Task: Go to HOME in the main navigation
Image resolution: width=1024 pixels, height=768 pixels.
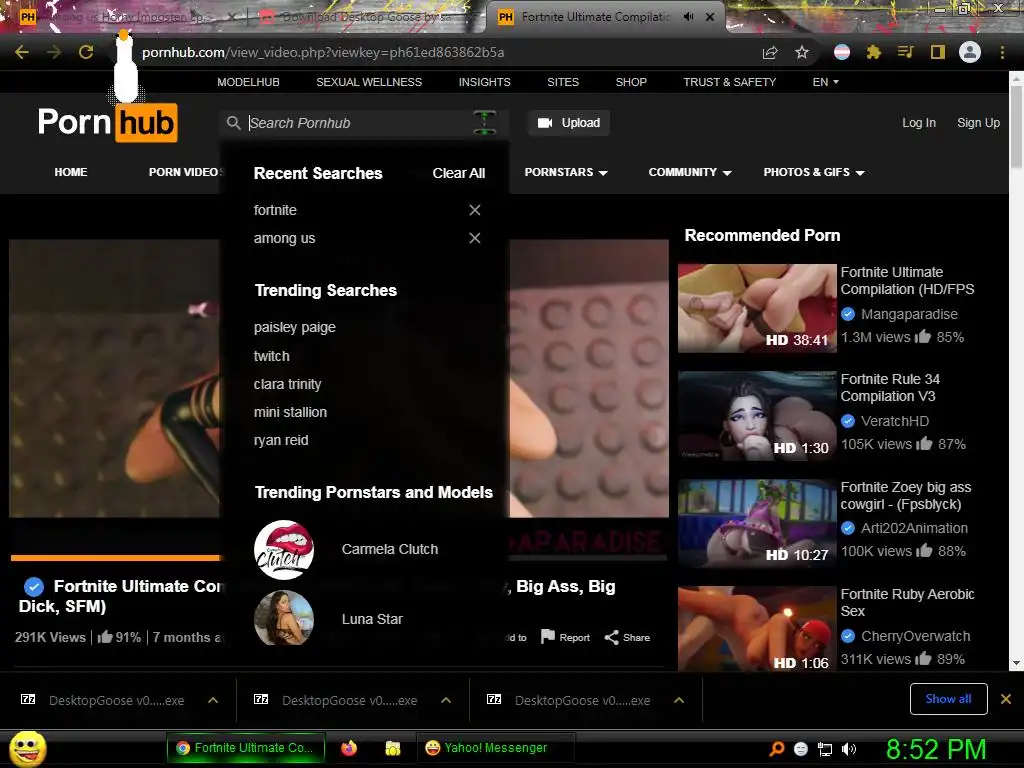Action: [71, 172]
